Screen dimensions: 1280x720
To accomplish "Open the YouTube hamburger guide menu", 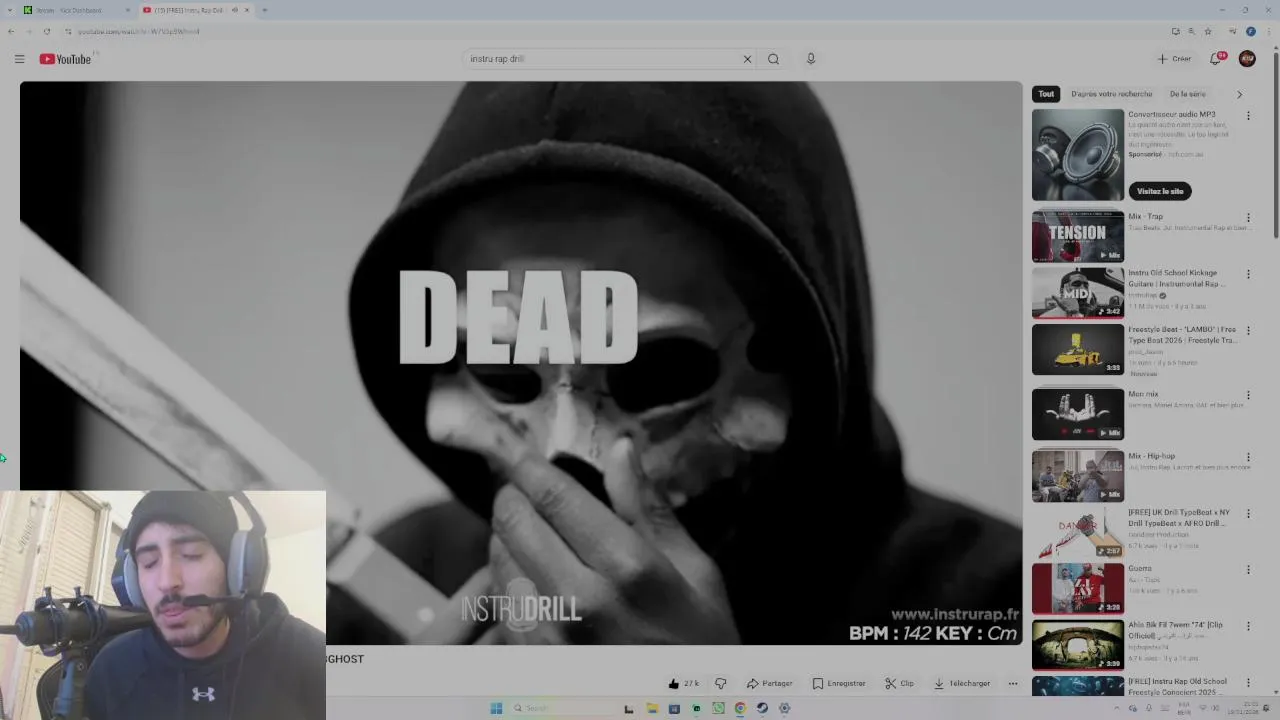I will coord(19,59).
